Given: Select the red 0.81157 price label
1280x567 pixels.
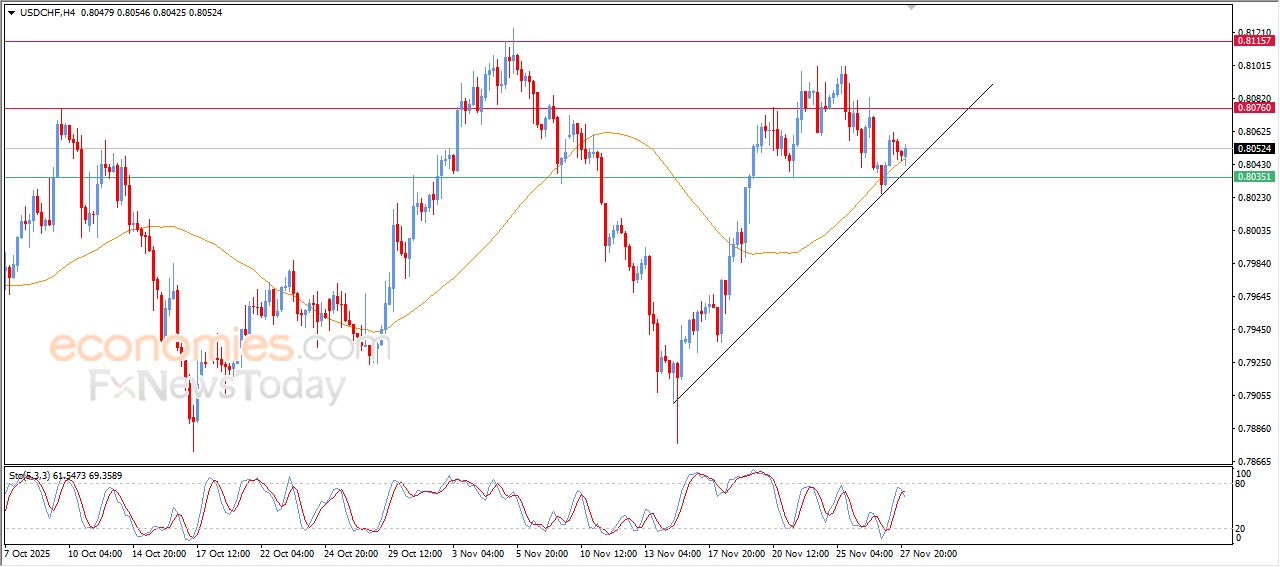Looking at the screenshot, I should point(1254,41).
